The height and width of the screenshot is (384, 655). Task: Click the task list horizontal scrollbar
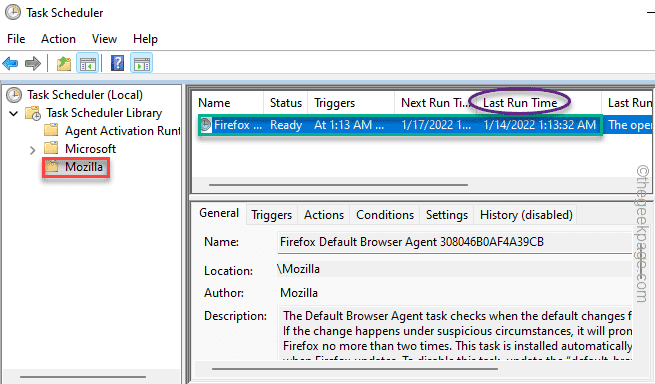[338, 184]
